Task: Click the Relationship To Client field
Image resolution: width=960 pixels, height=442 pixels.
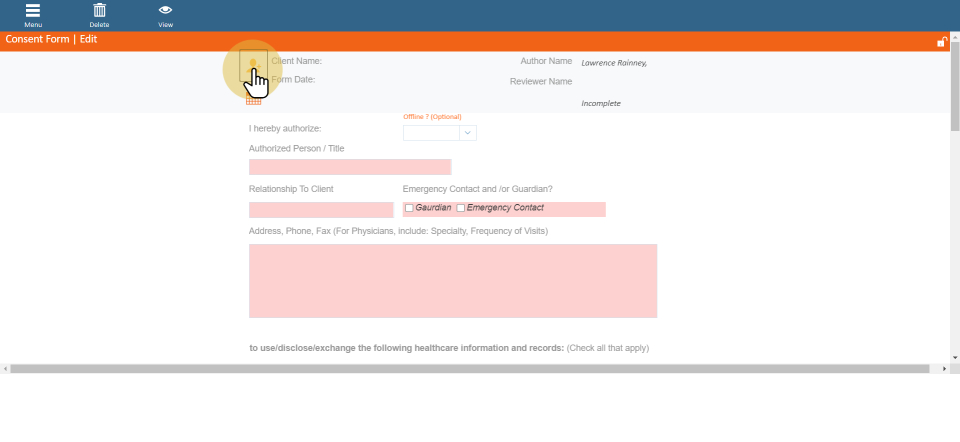Action: click(x=321, y=210)
